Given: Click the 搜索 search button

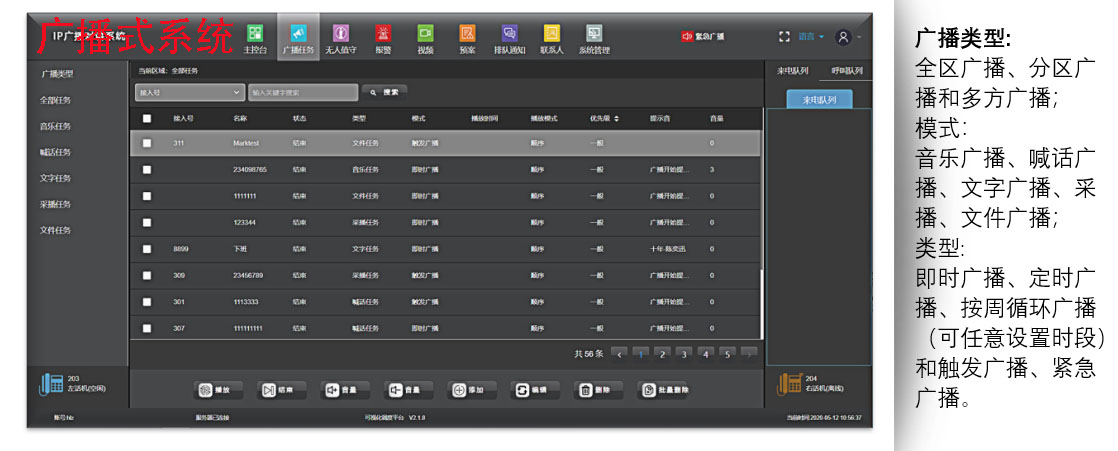Looking at the screenshot, I should click(x=385, y=92).
